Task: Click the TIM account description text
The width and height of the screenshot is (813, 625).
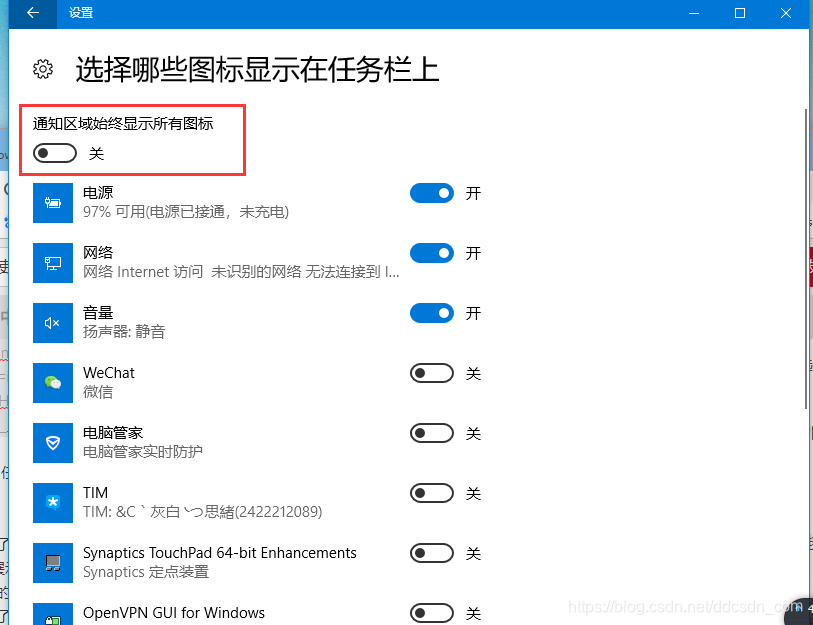Action: (x=202, y=512)
